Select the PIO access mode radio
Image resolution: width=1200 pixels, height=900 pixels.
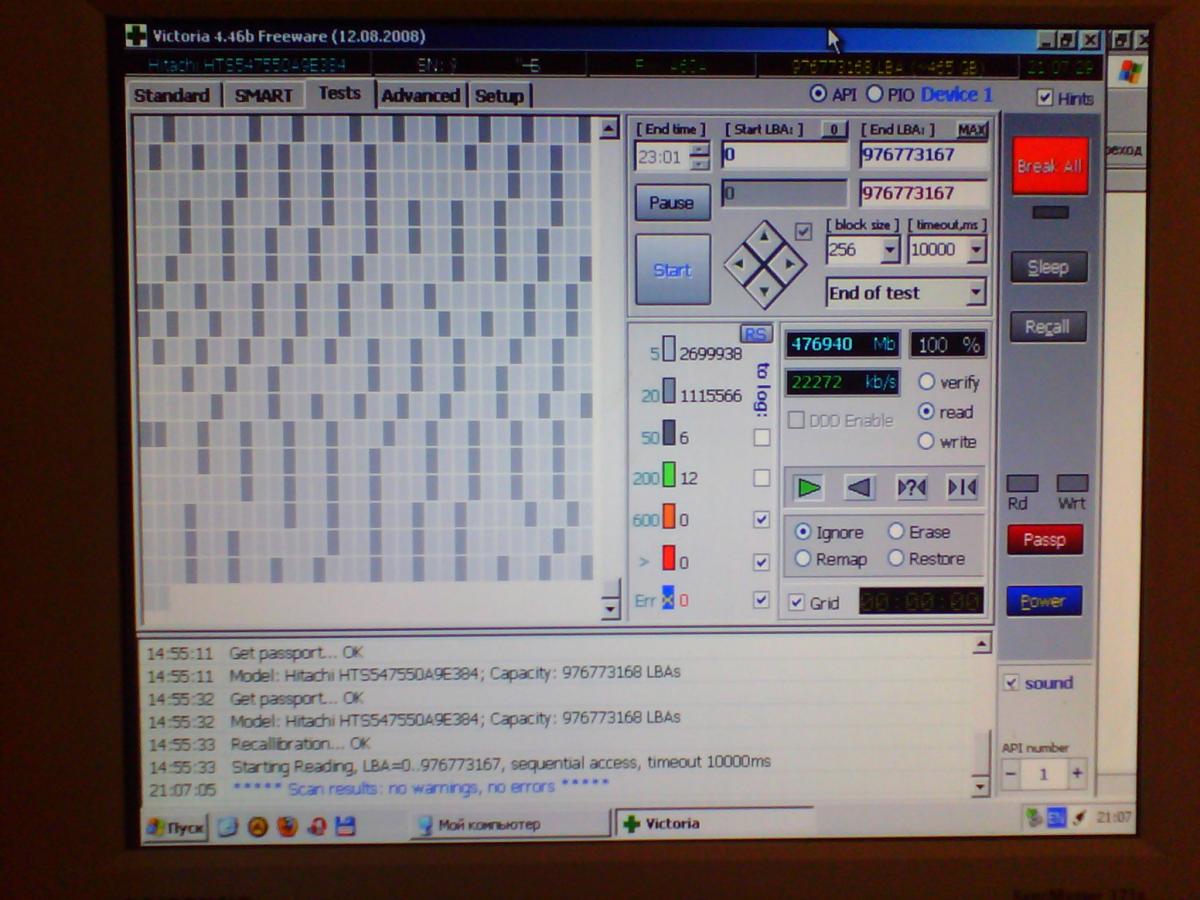874,94
